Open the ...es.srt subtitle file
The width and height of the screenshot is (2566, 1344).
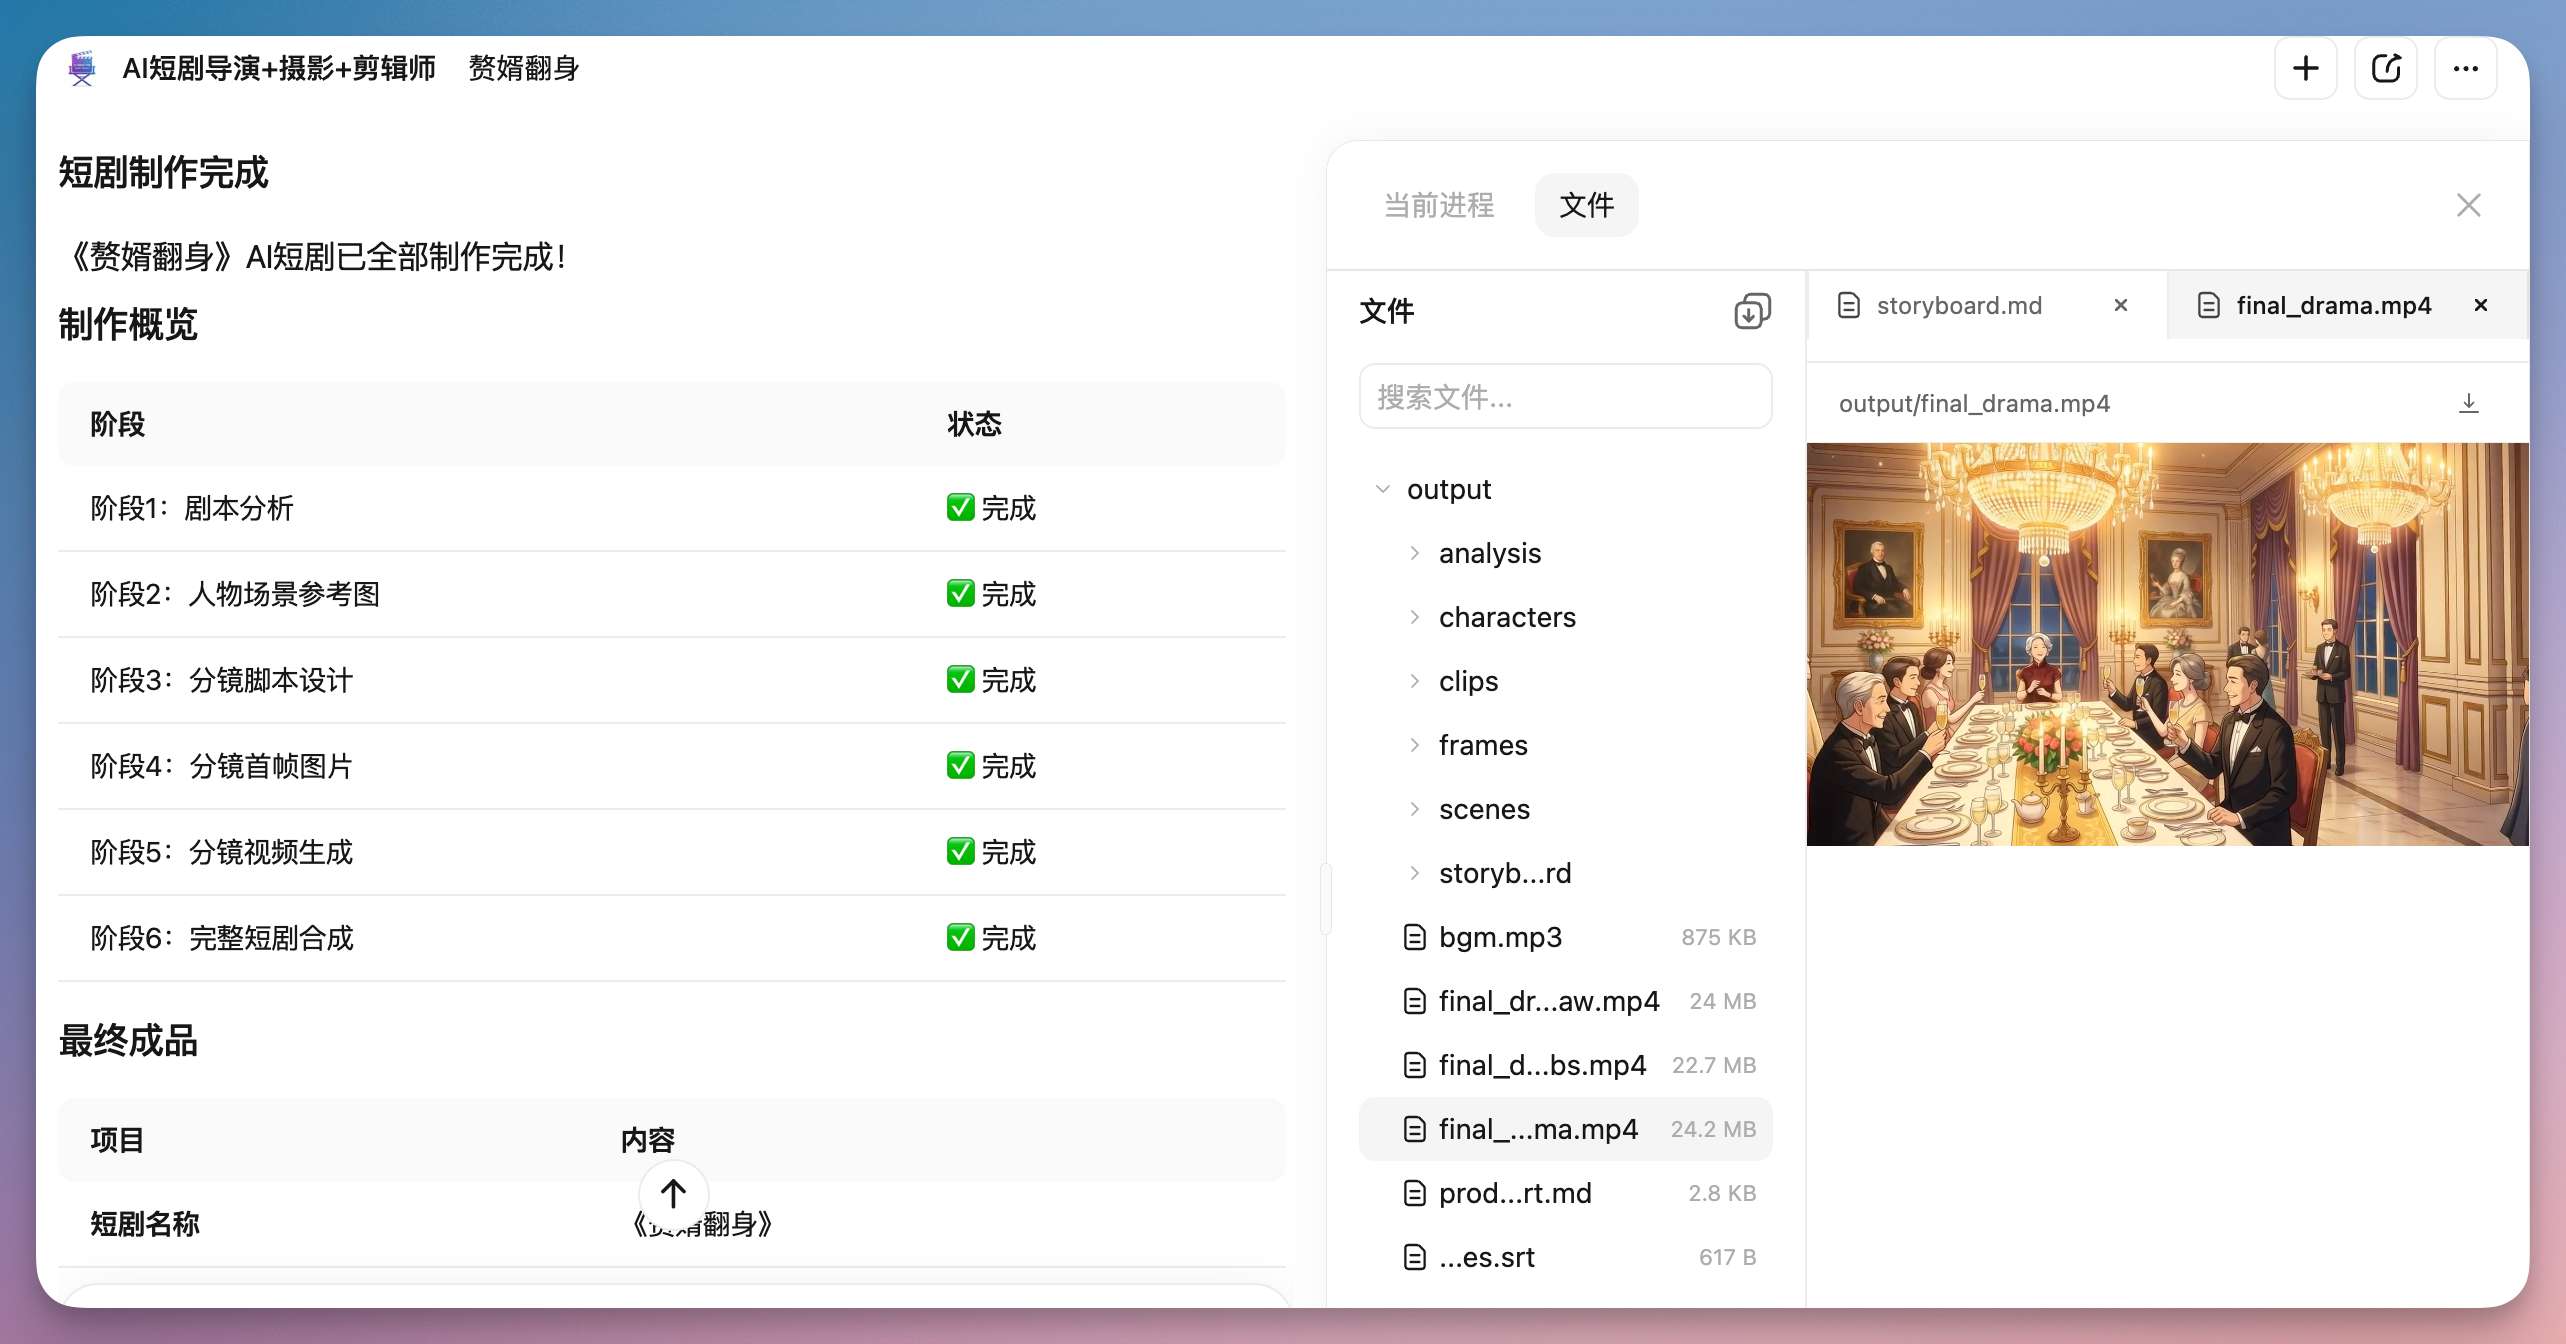pyautogui.click(x=1566, y=1257)
